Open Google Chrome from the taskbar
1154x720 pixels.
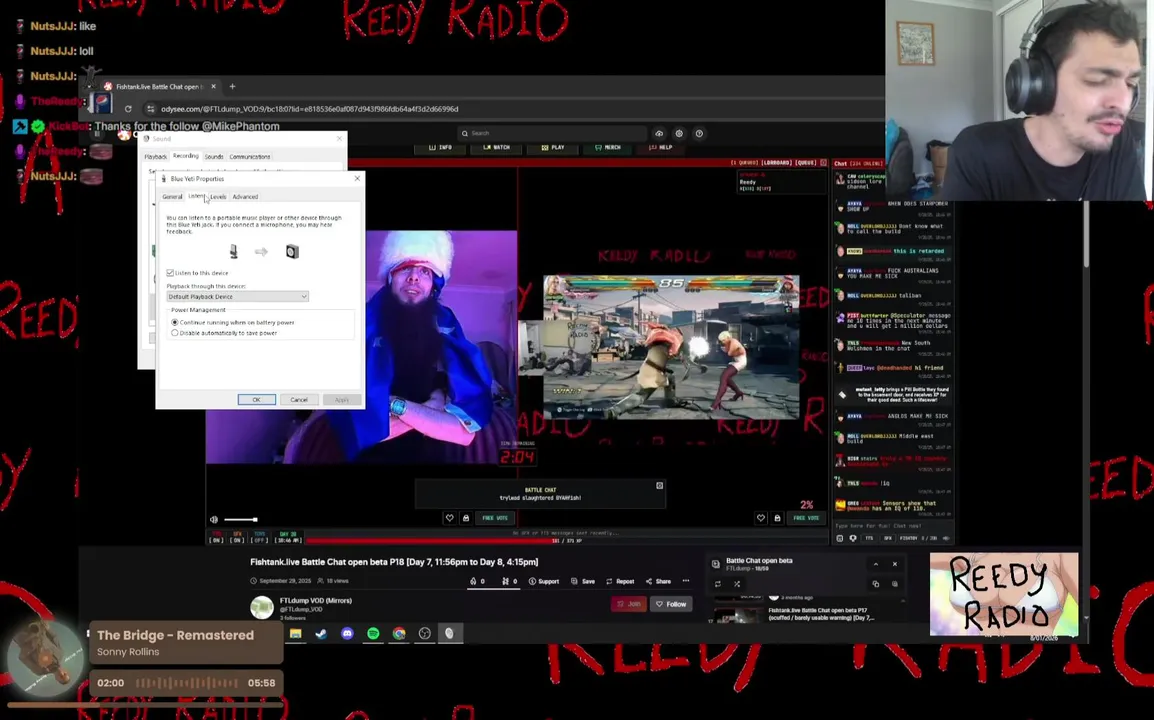(x=399, y=634)
